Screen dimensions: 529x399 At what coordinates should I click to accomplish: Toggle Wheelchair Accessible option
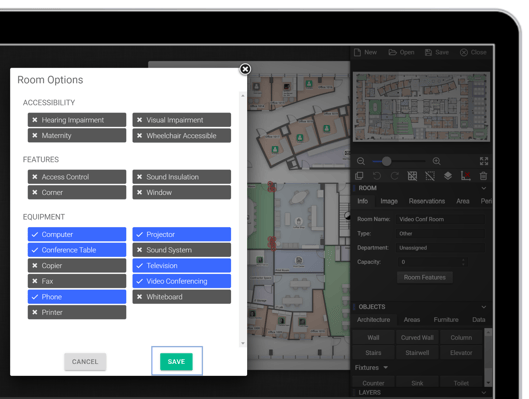182,136
